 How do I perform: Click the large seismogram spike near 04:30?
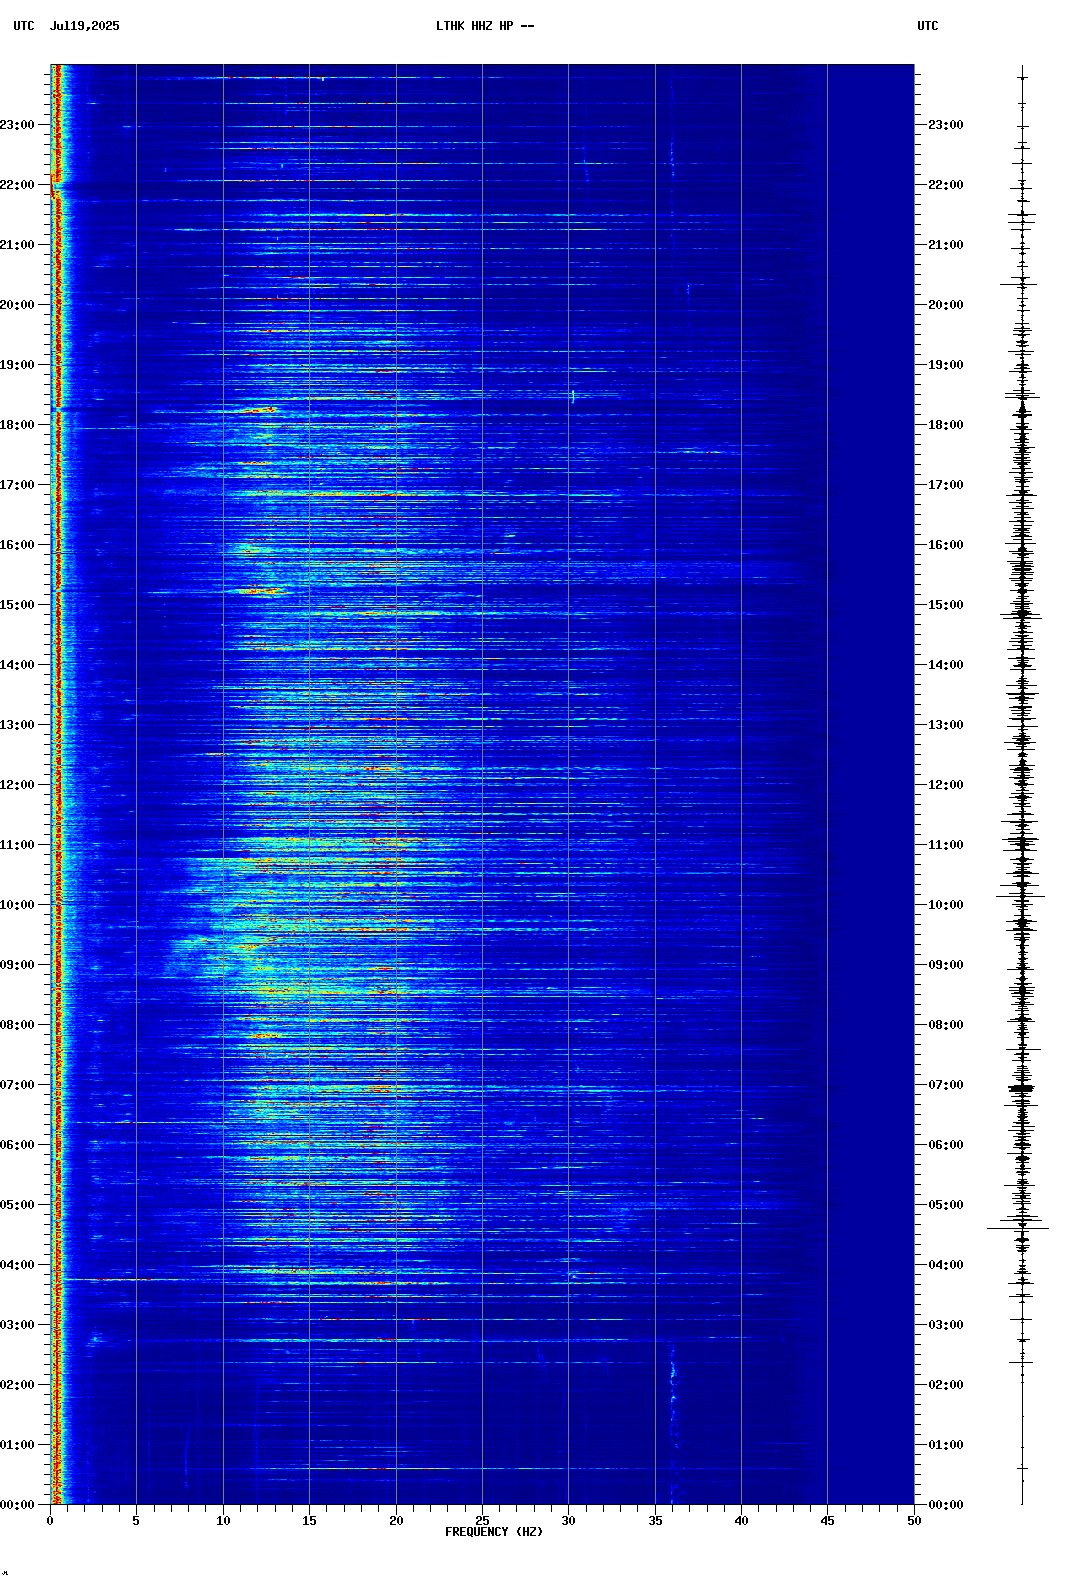coord(1019,1228)
